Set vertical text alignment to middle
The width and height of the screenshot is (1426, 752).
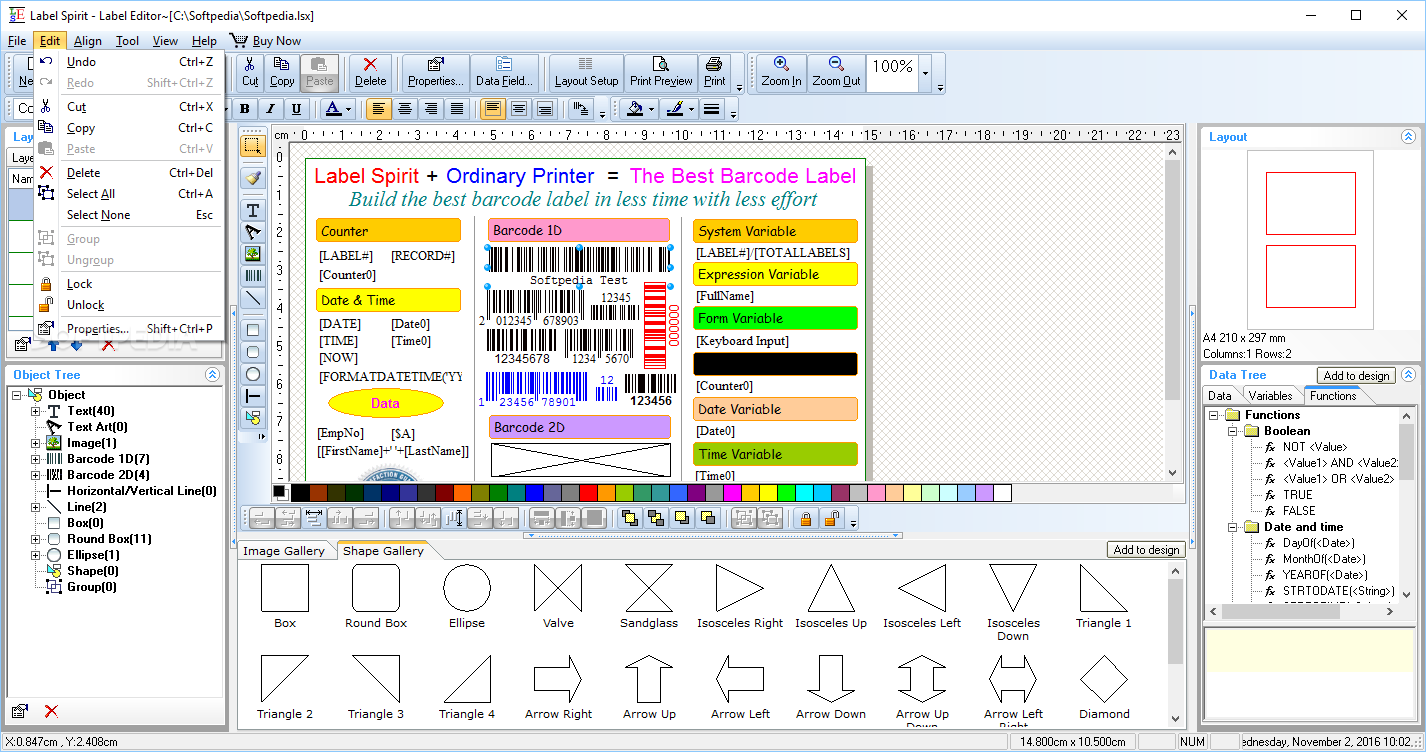tap(519, 109)
